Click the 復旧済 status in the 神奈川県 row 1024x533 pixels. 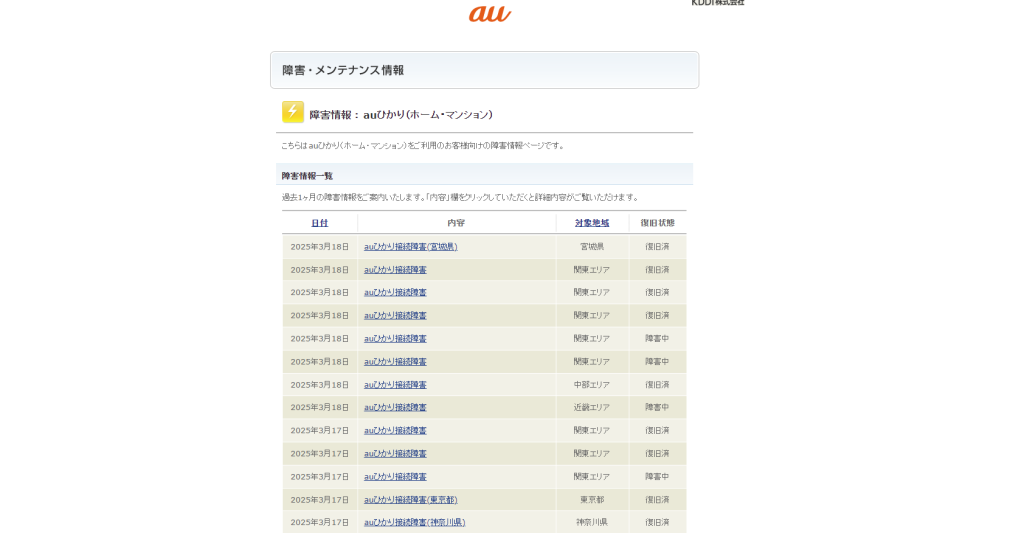click(x=657, y=523)
